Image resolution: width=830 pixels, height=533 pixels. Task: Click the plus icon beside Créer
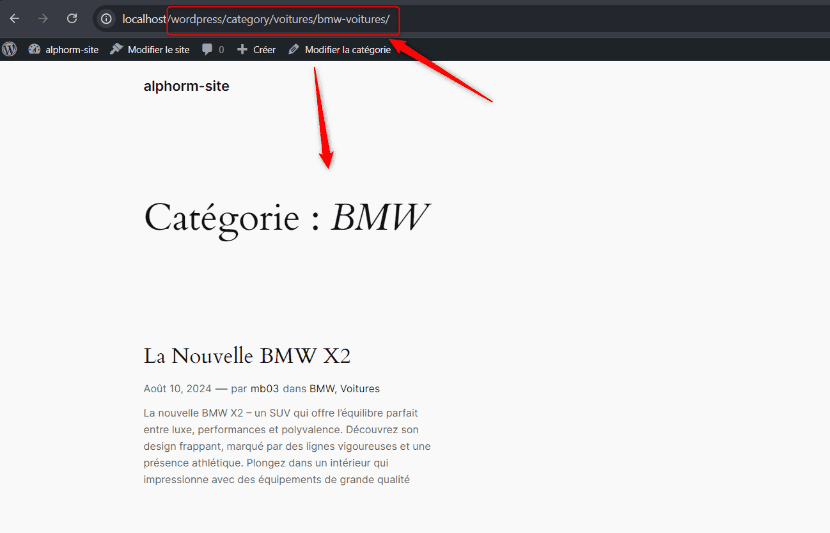242,49
